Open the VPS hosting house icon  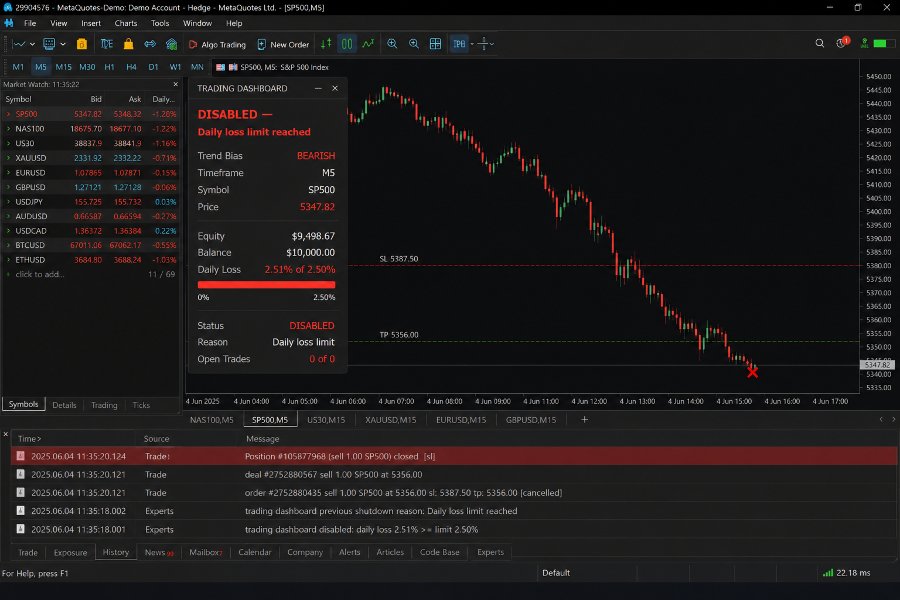click(171, 44)
